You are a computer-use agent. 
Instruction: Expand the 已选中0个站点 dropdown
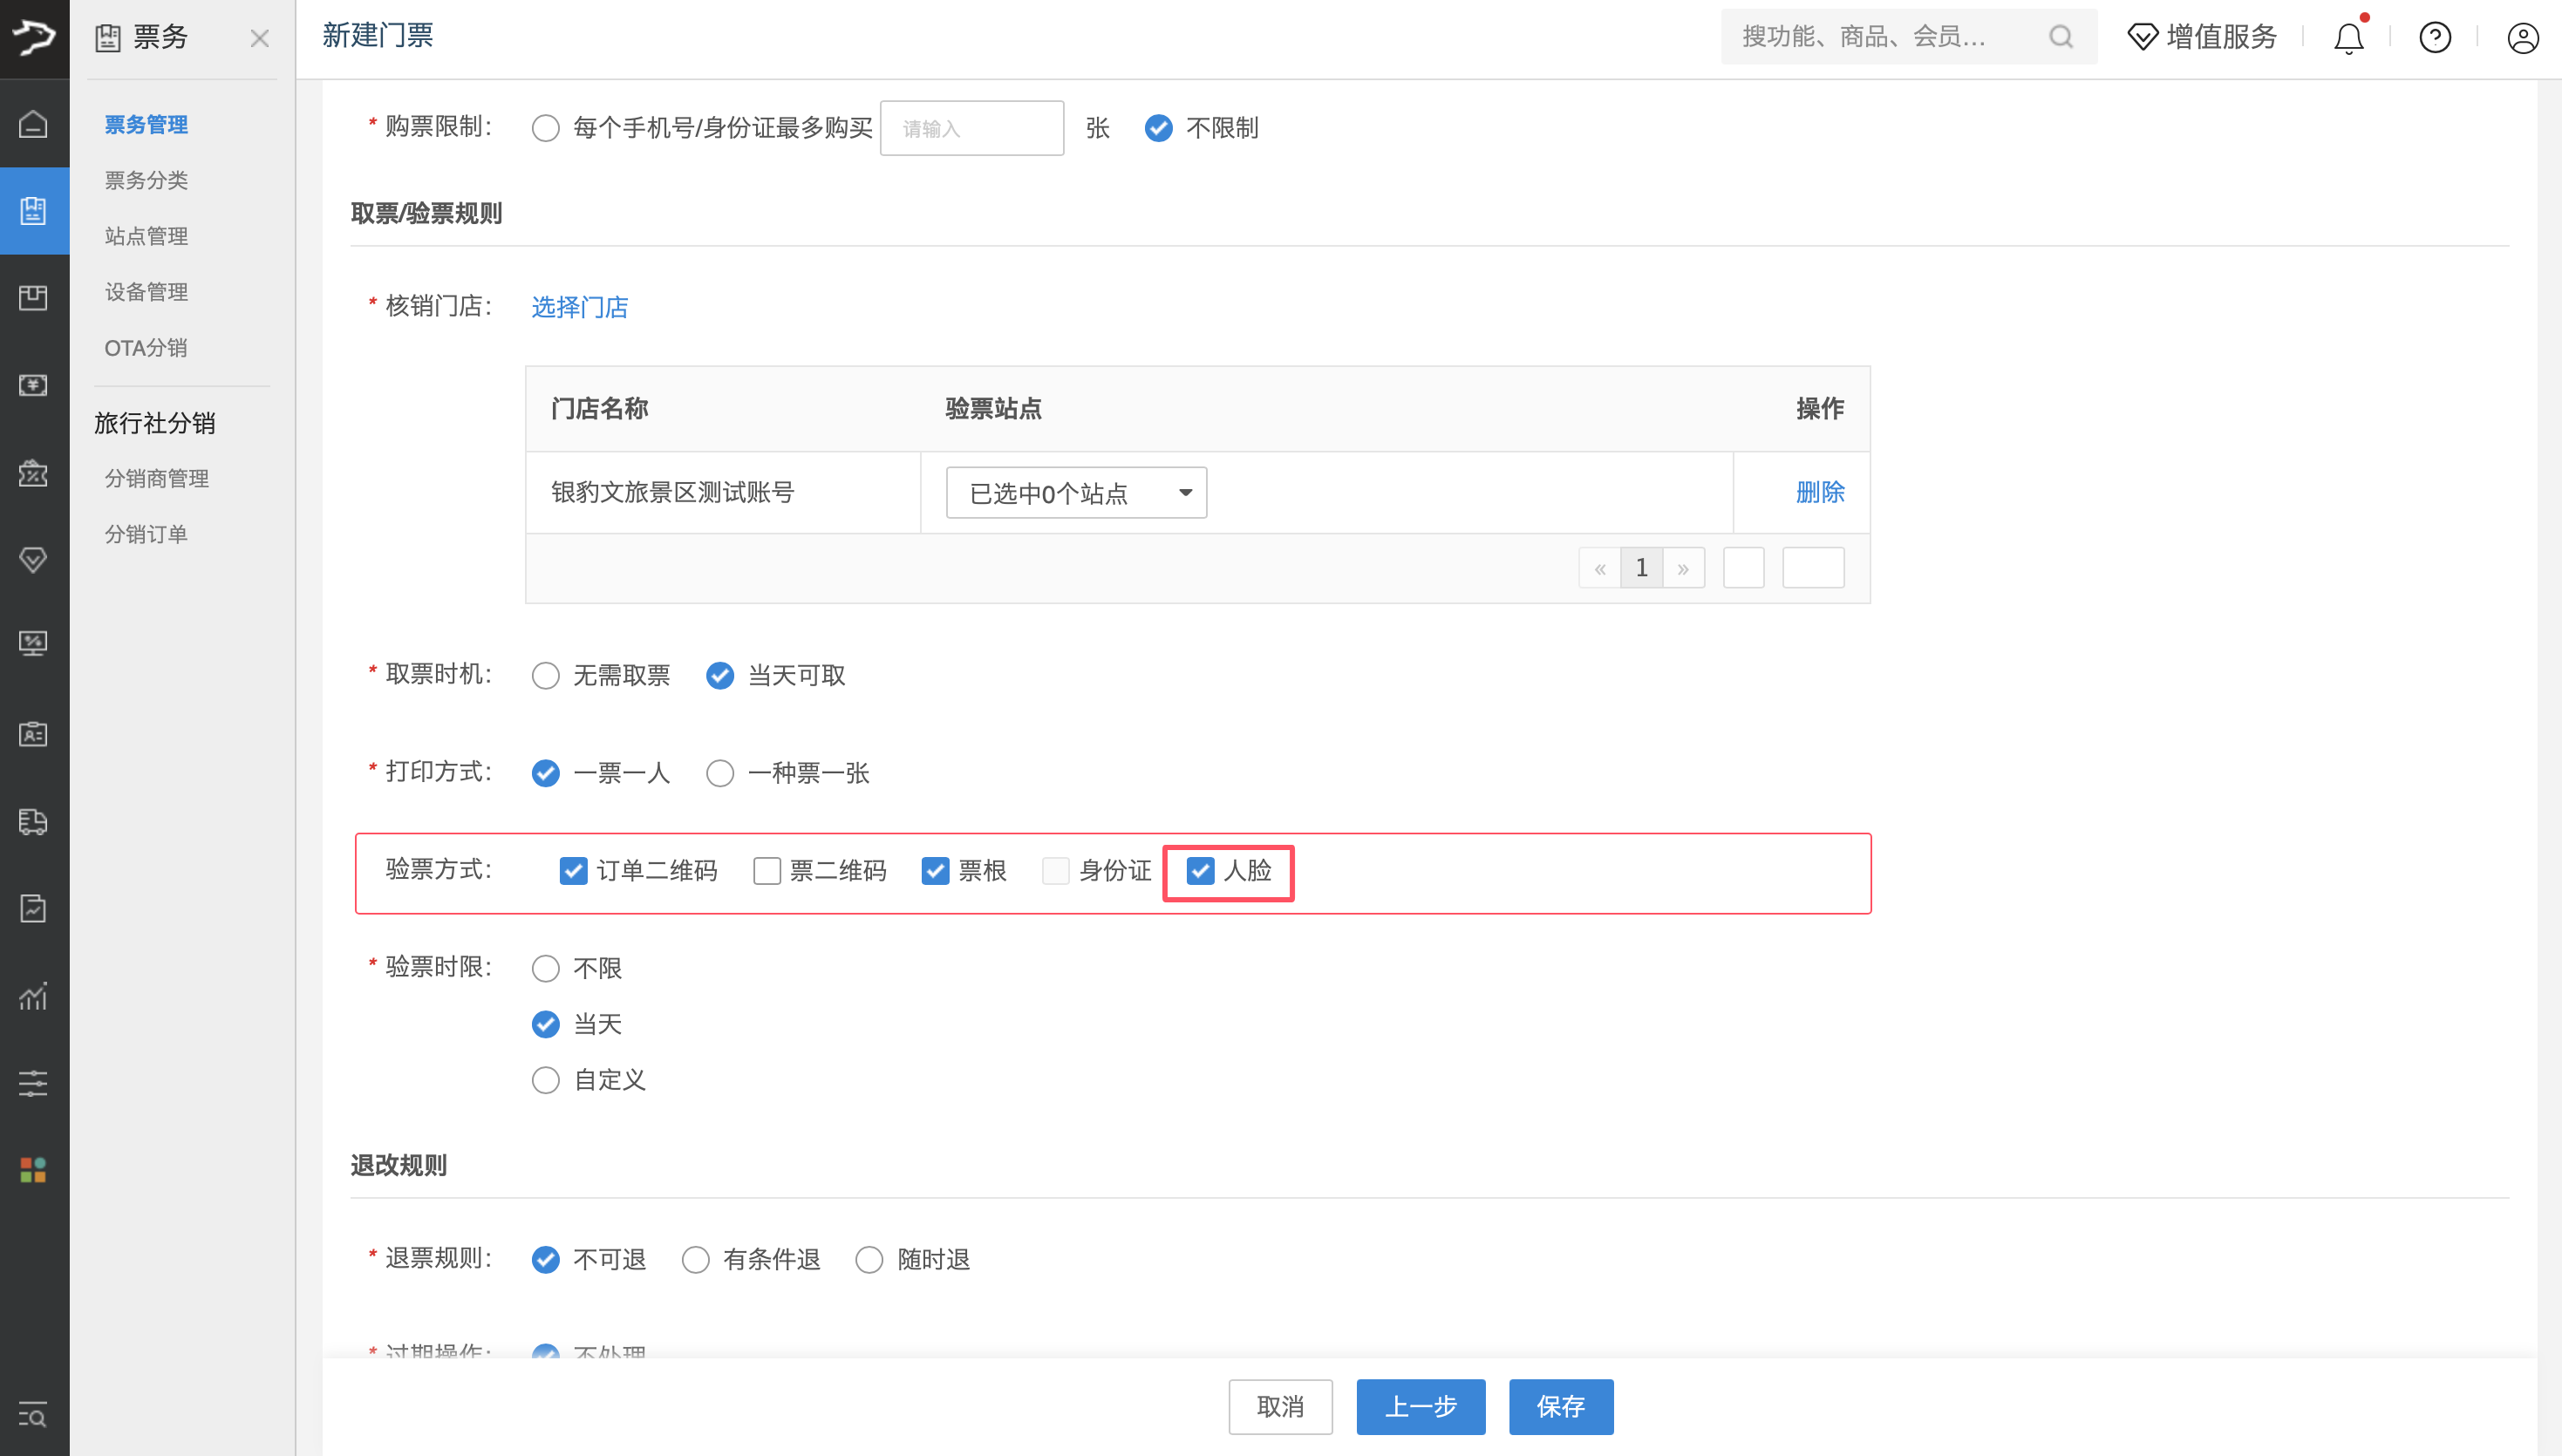click(x=1076, y=493)
